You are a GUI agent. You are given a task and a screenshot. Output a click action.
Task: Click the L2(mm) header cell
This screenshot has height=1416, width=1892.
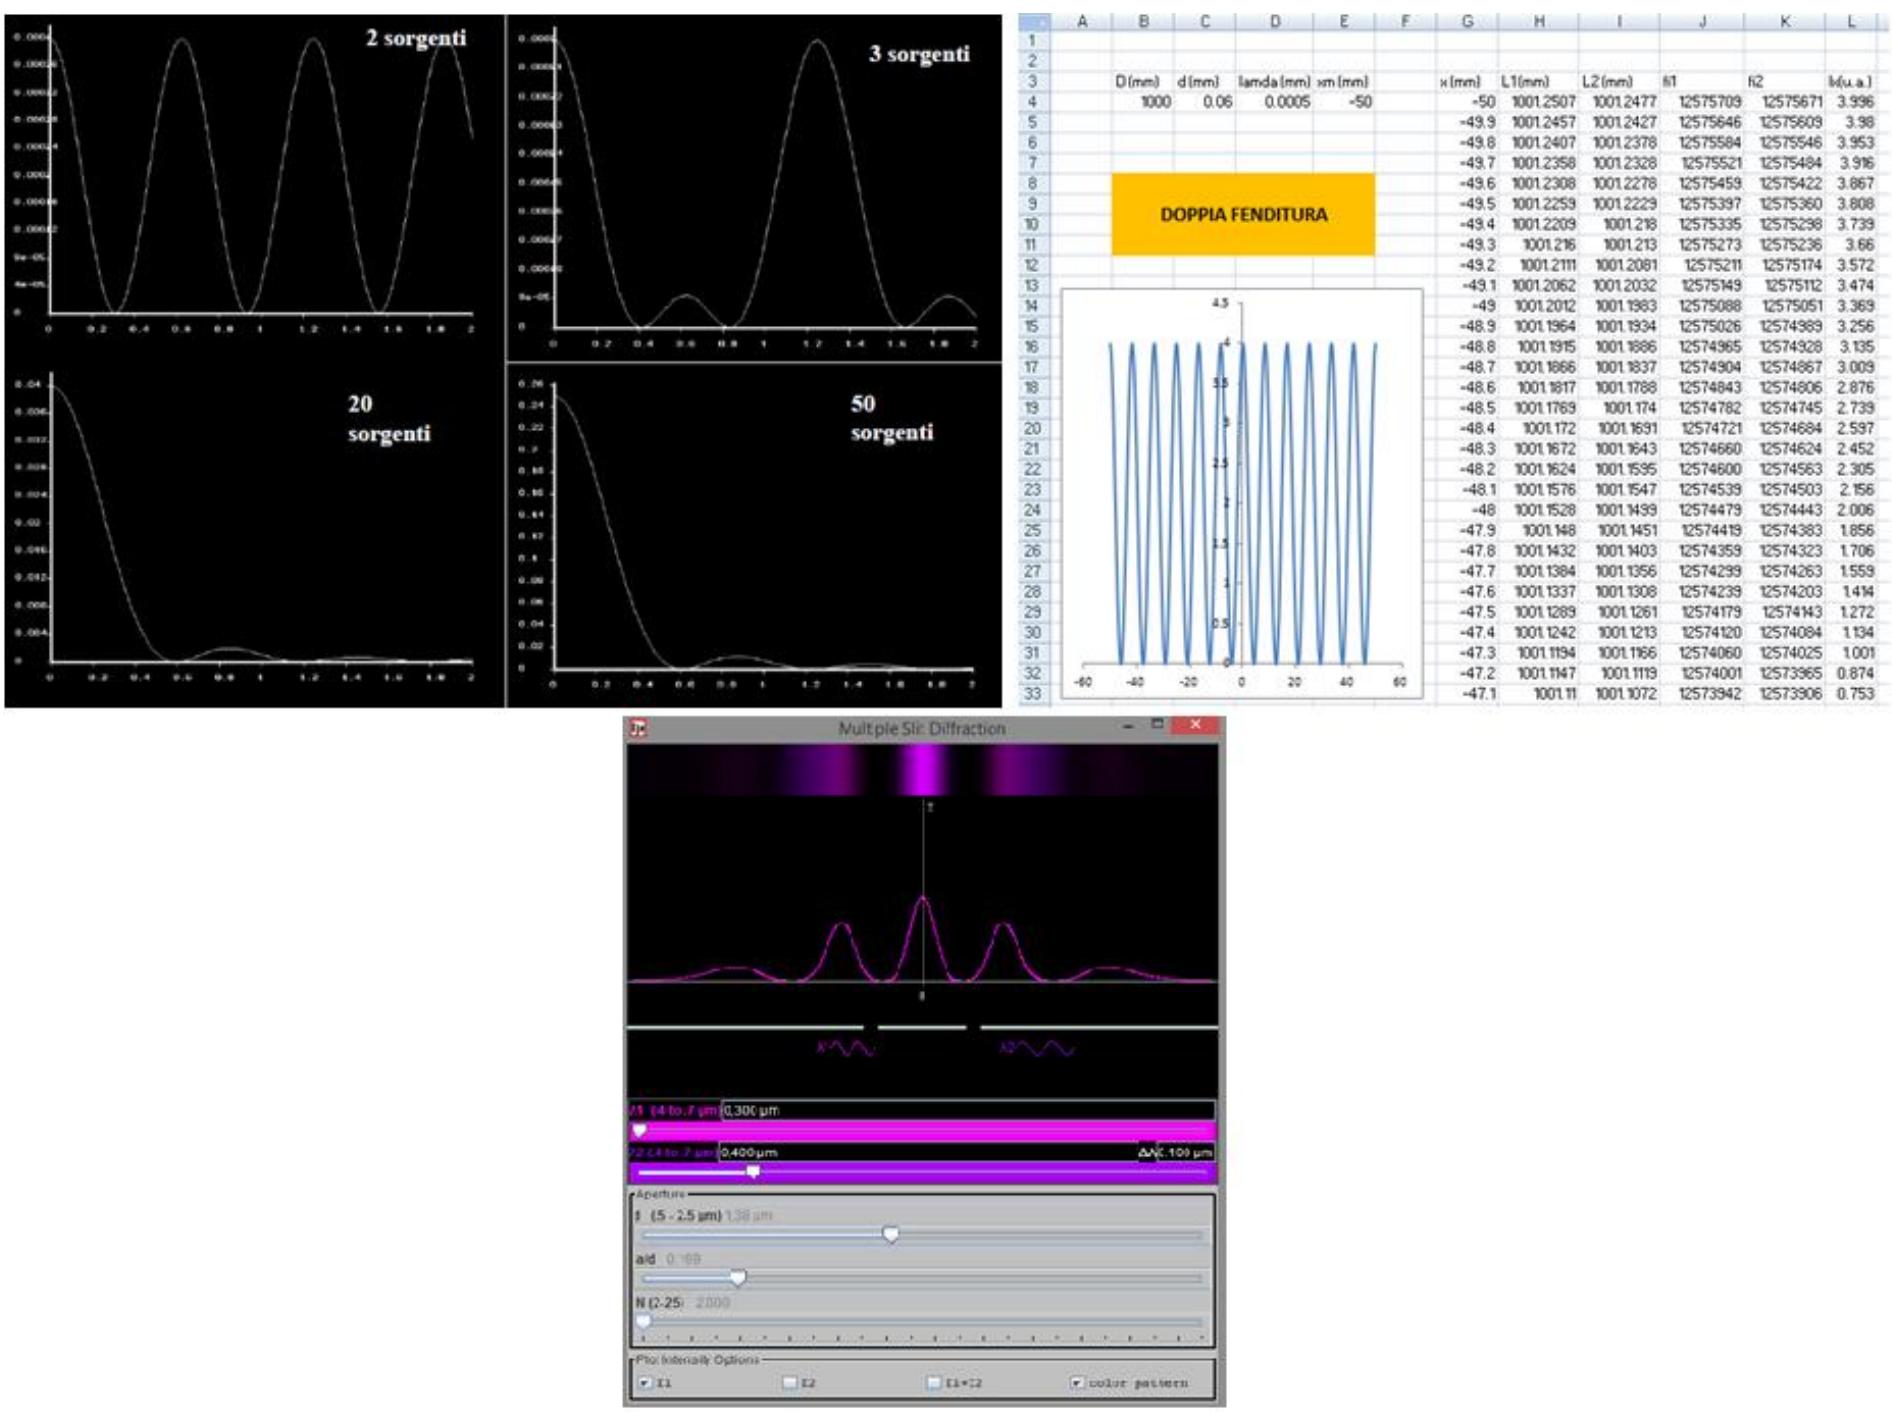click(1619, 82)
